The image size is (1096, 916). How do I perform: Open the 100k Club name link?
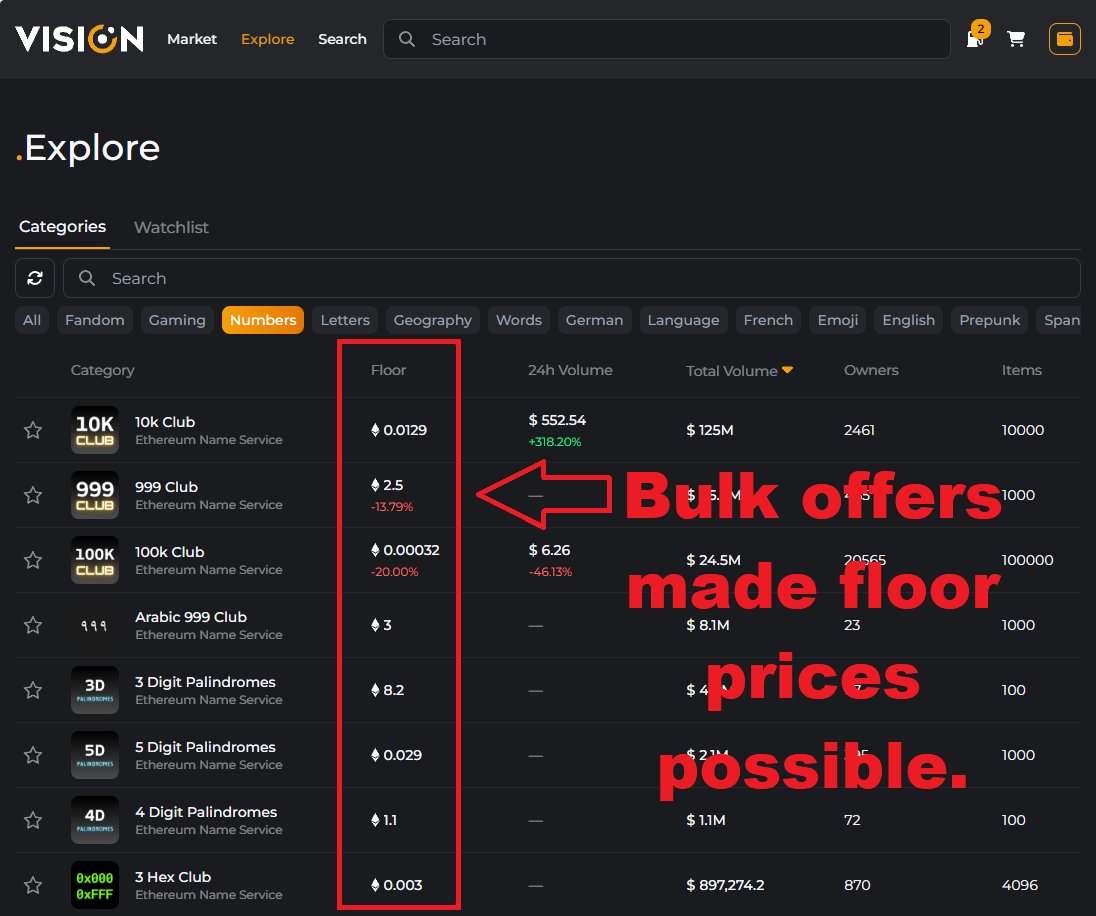169,552
